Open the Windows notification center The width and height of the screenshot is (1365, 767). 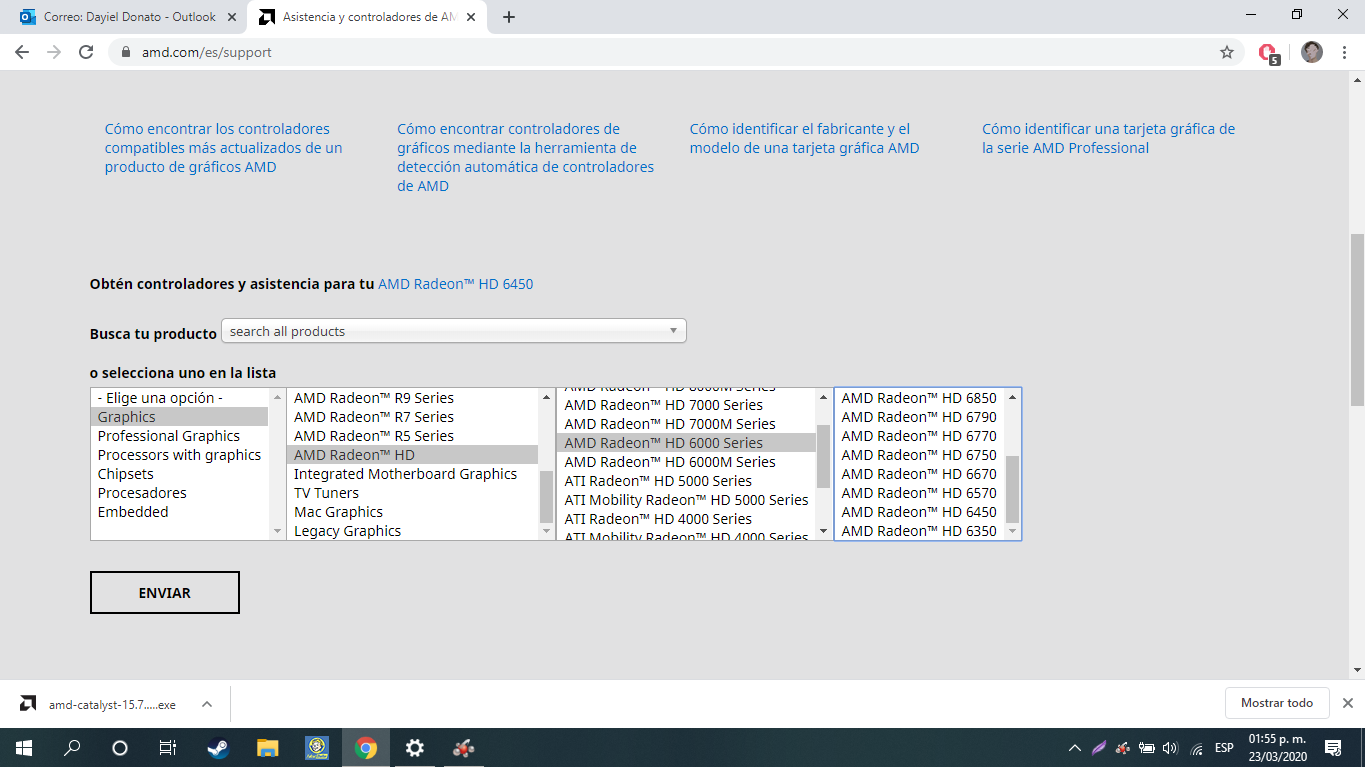point(1332,748)
